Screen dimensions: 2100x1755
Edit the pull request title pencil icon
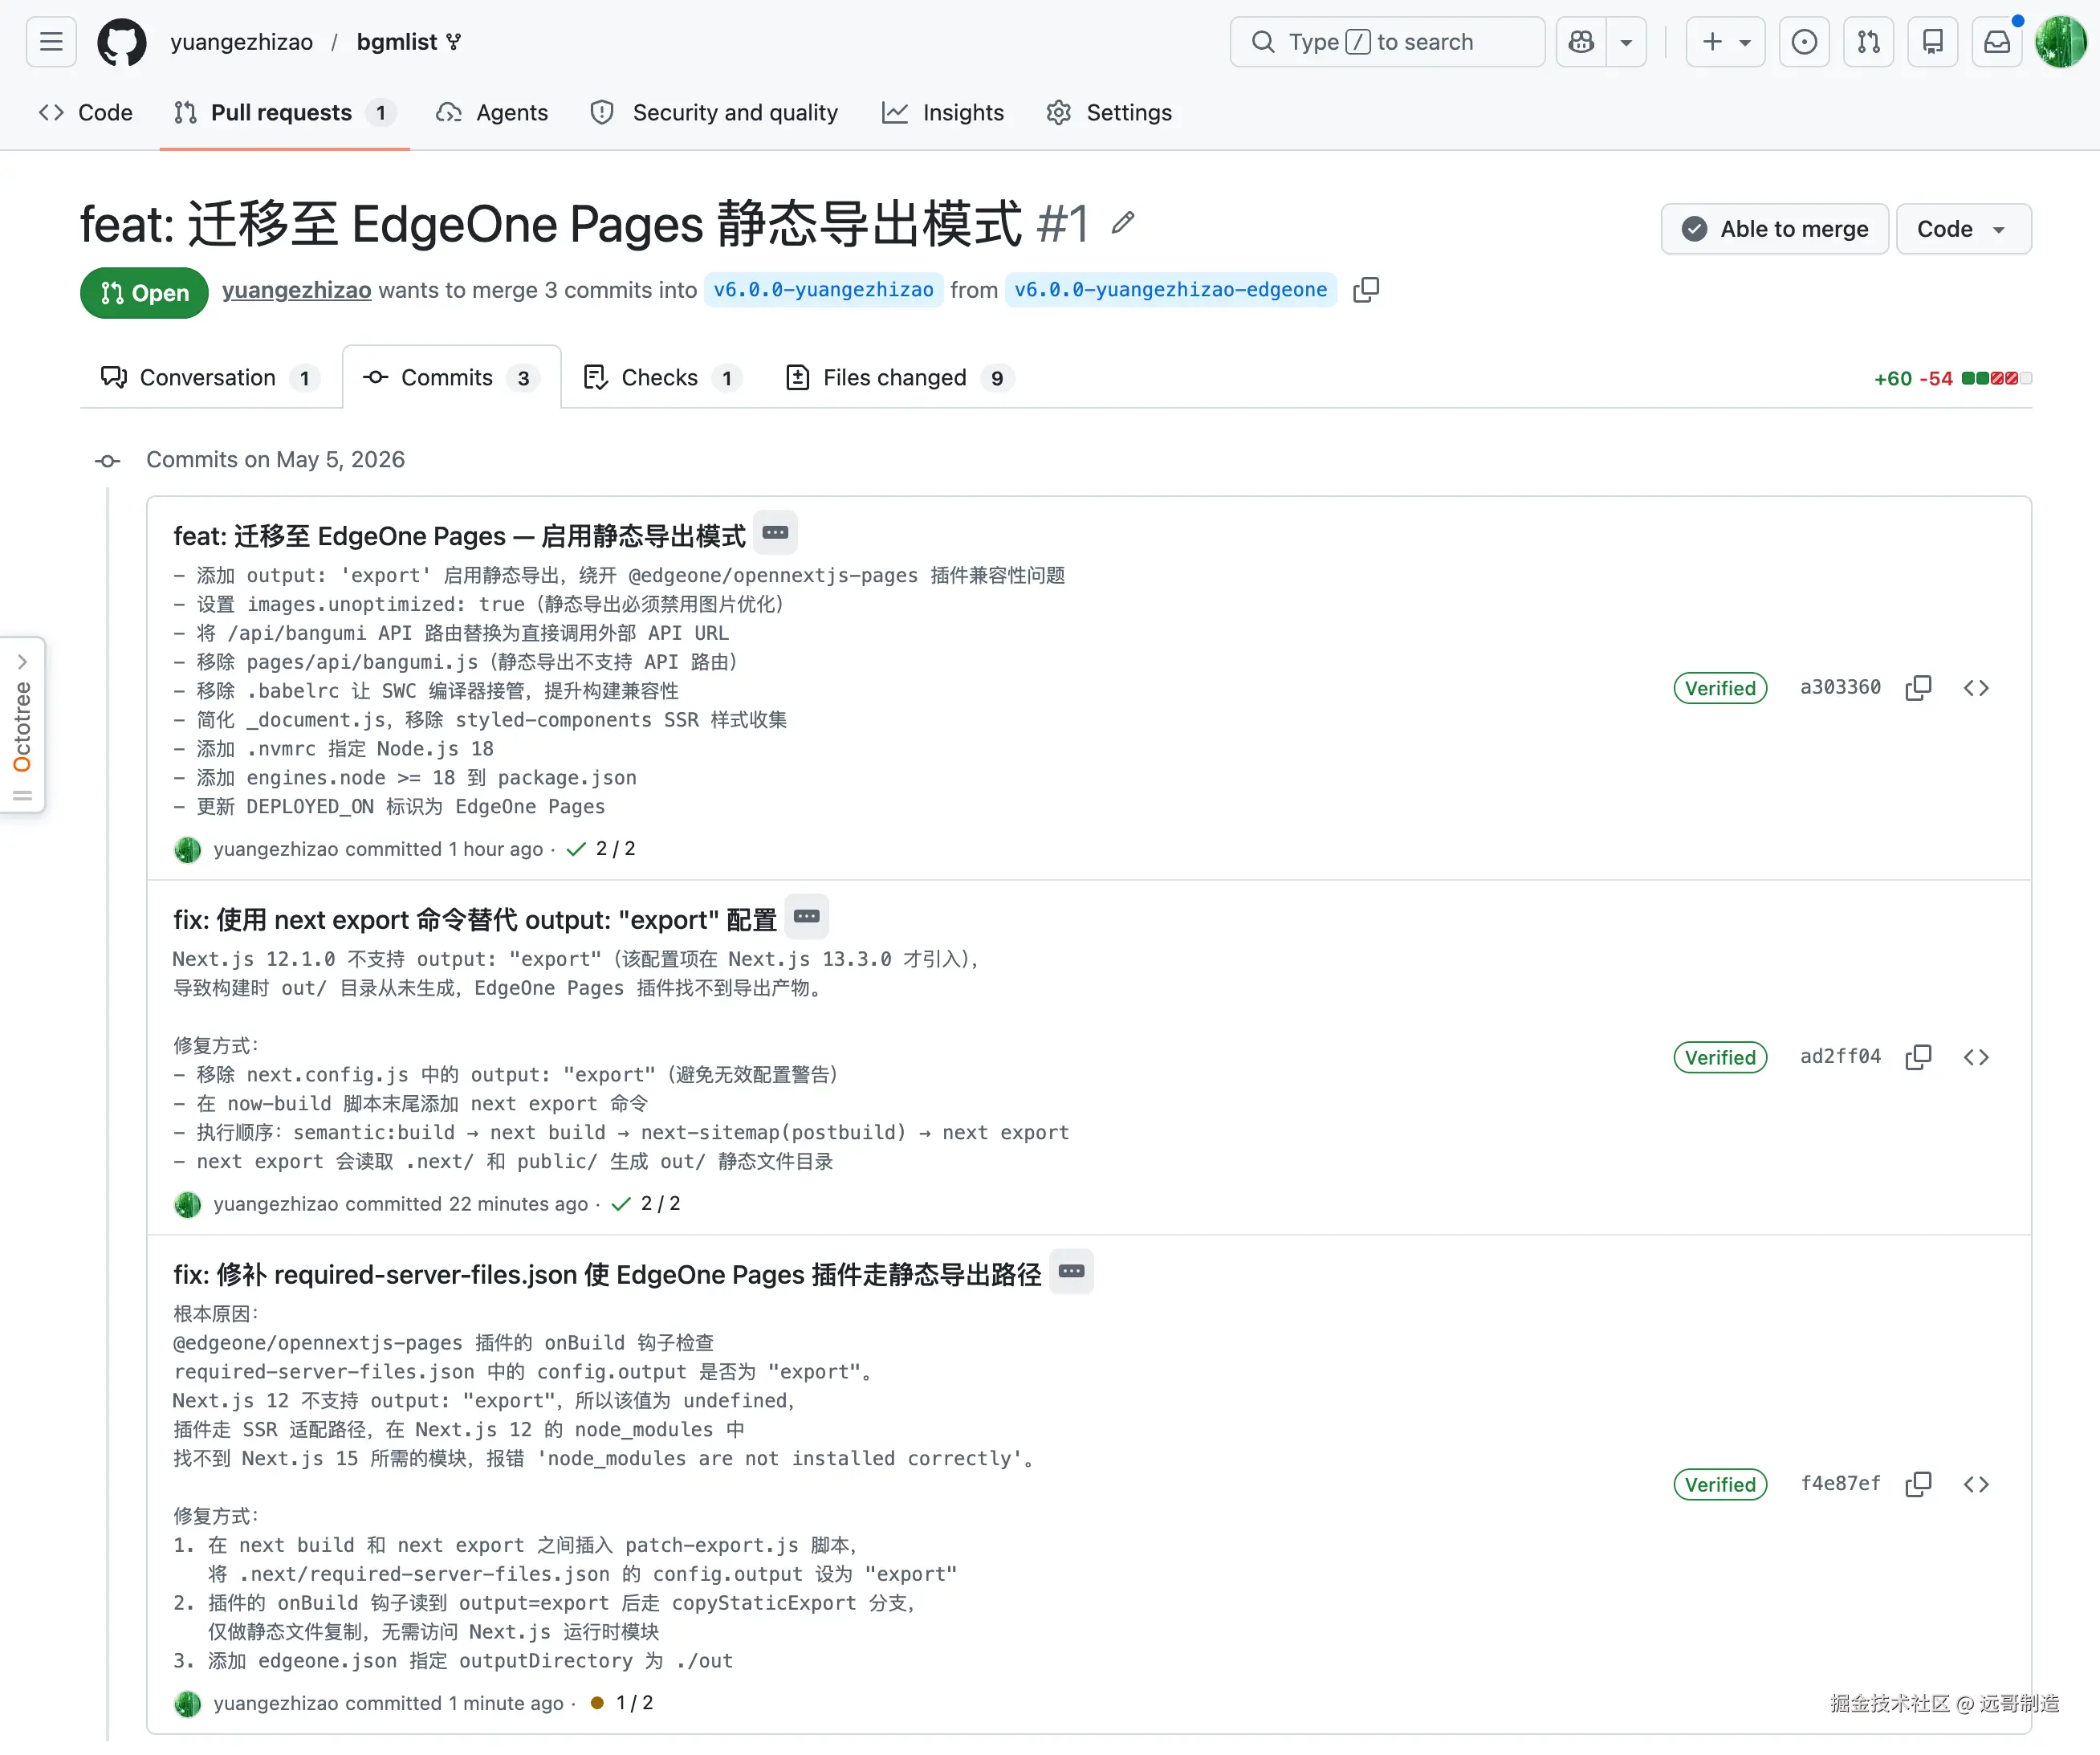pyautogui.click(x=1123, y=223)
